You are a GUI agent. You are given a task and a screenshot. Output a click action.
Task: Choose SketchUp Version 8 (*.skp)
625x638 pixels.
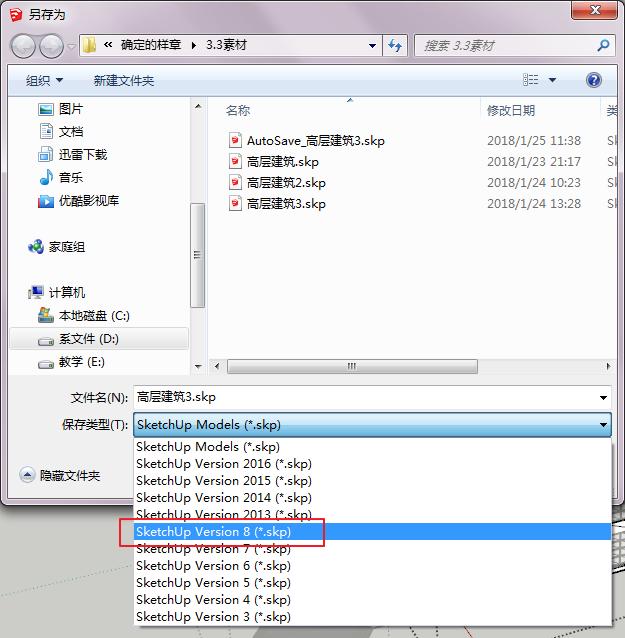(x=372, y=532)
